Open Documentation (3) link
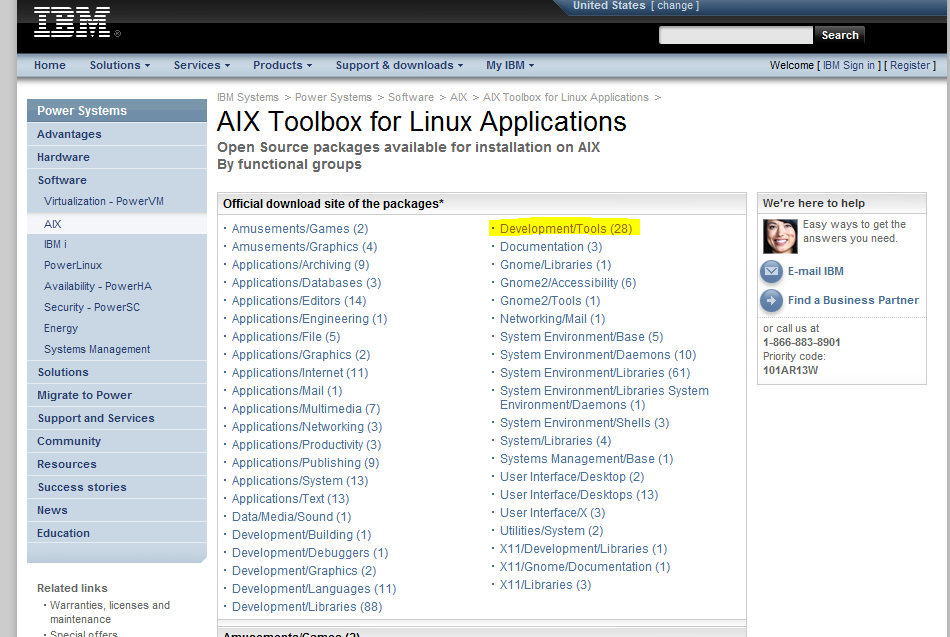 (551, 247)
